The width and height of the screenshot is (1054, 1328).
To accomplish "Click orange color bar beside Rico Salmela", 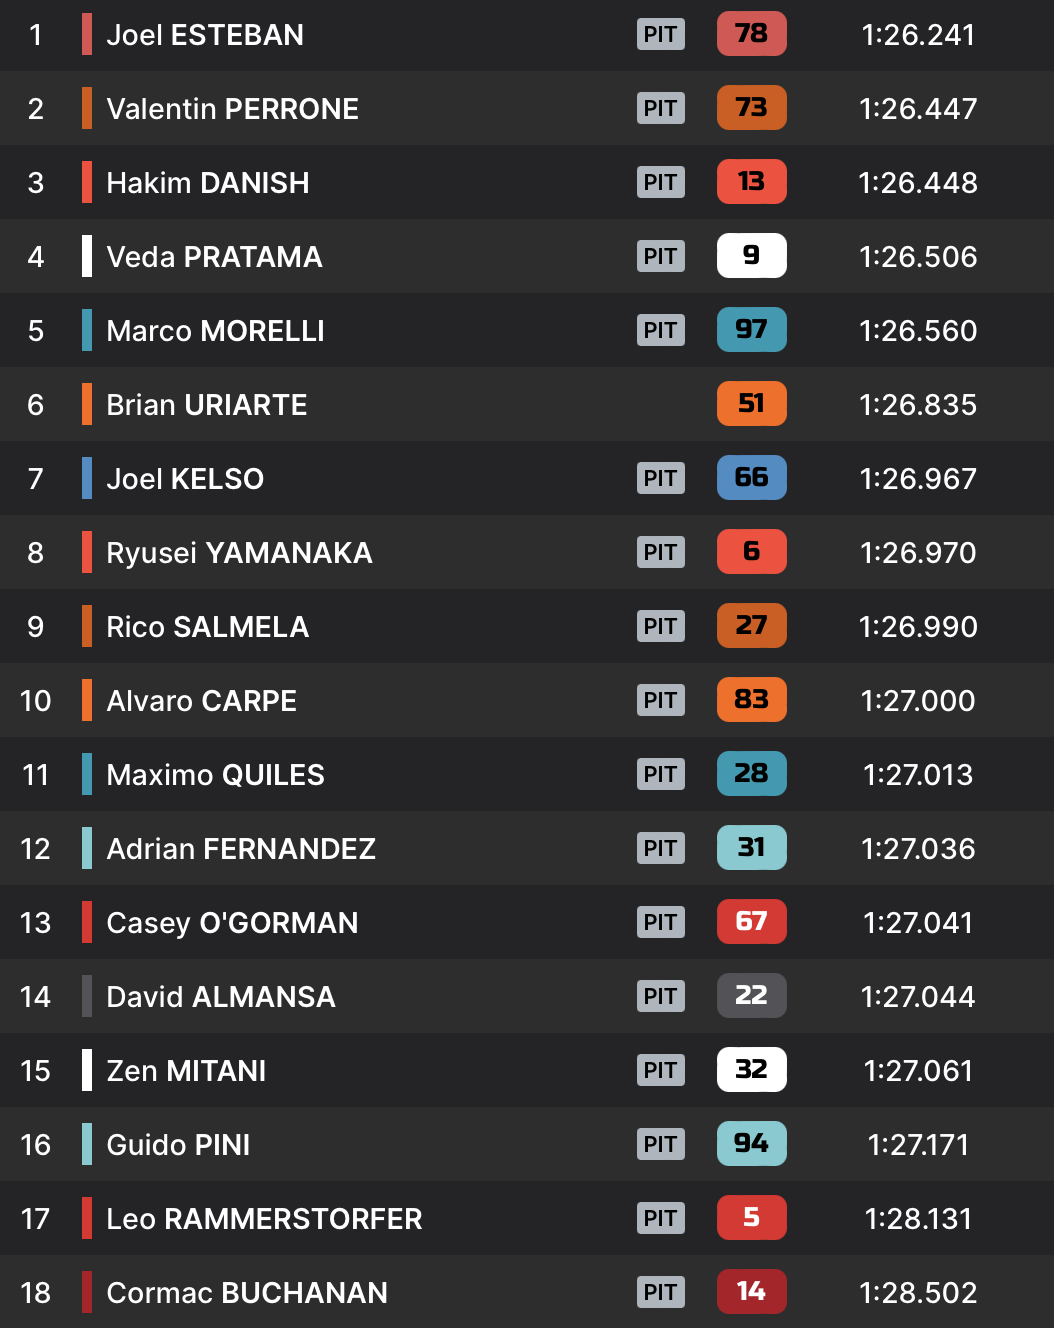I will click(87, 626).
